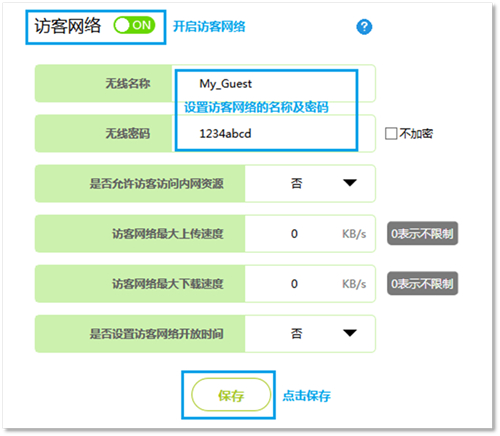
Task: Toggle the 访客网络 ON switch
Action: pos(134,25)
